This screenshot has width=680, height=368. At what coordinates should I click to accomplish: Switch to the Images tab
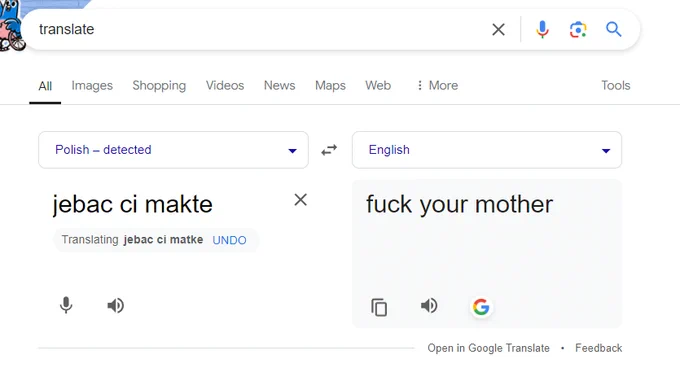coord(92,85)
